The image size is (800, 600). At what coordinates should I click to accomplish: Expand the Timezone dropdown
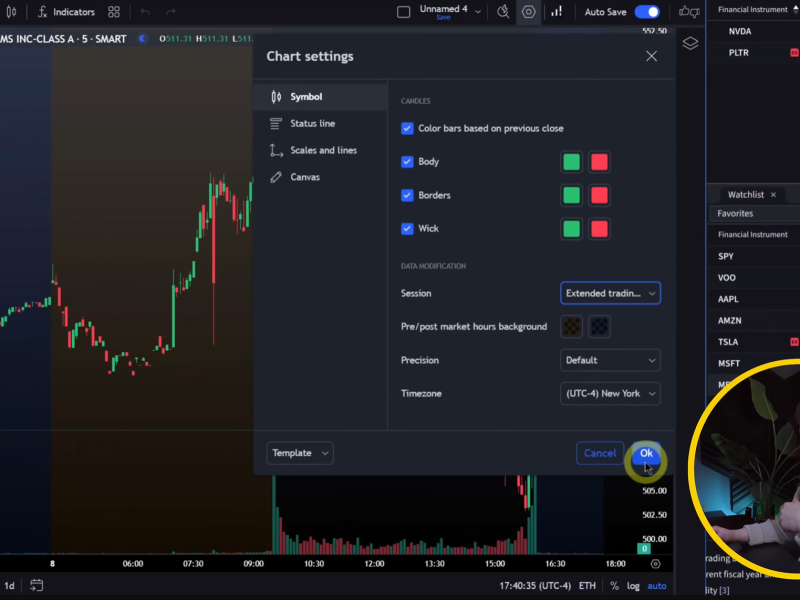point(610,393)
